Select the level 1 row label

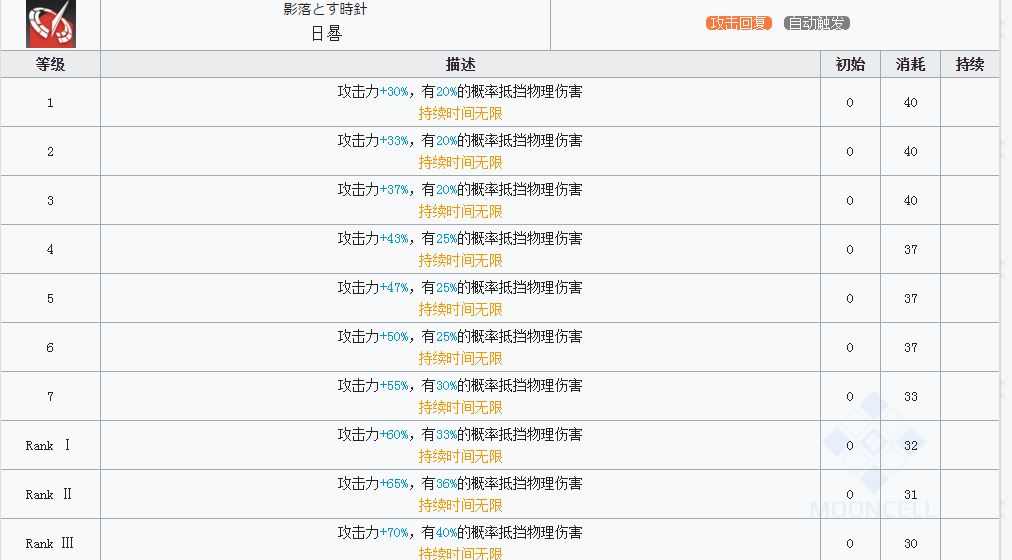tap(50, 103)
